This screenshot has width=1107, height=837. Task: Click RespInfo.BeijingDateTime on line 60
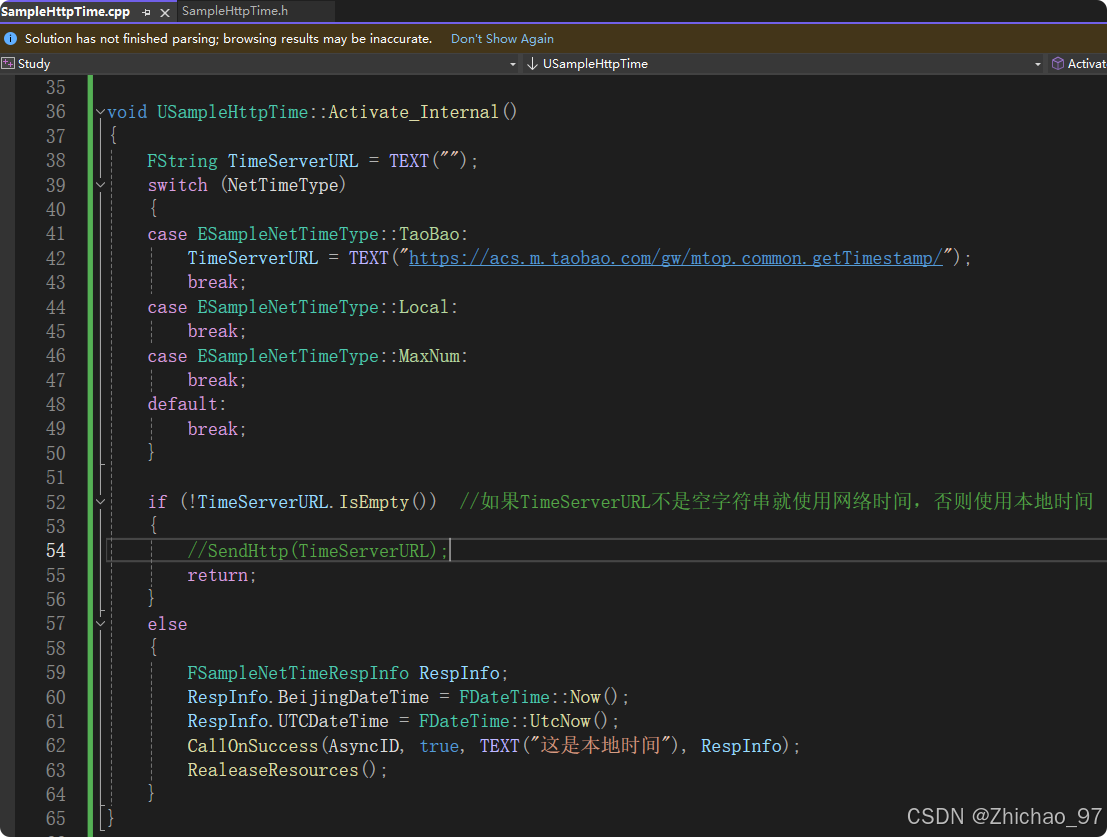click(x=308, y=697)
